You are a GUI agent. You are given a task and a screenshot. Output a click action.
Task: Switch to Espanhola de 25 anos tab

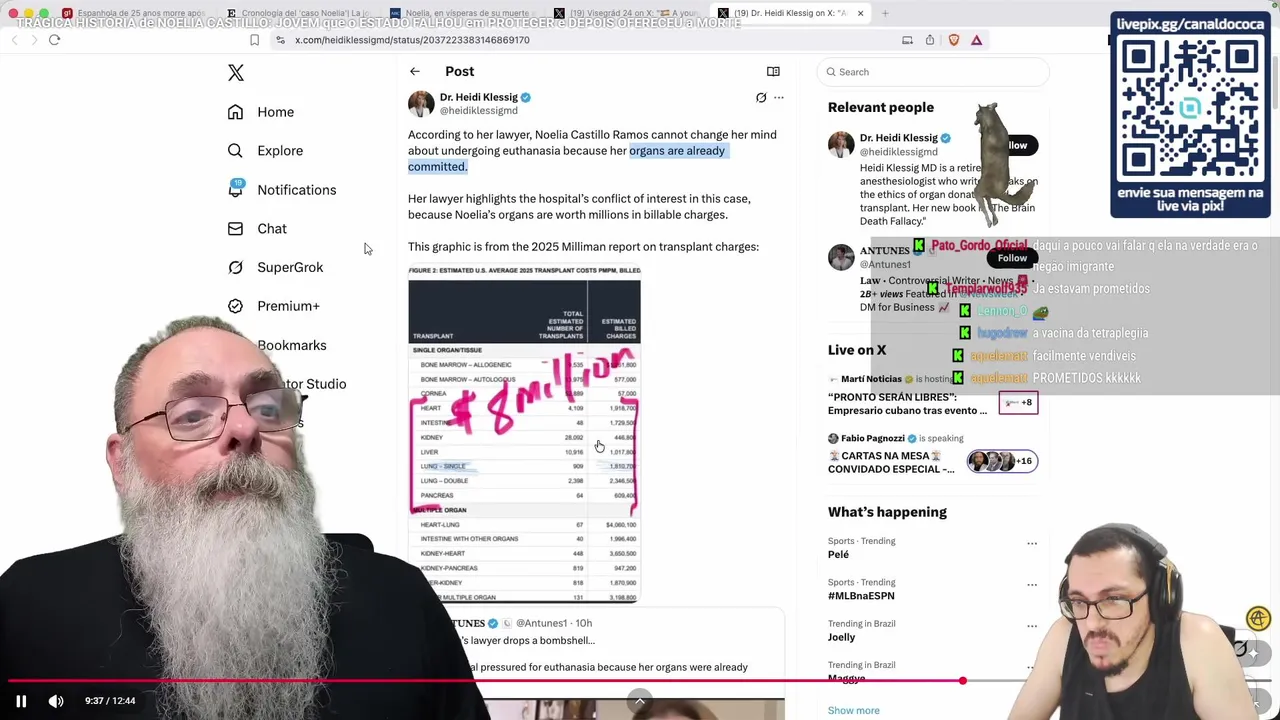point(134,13)
